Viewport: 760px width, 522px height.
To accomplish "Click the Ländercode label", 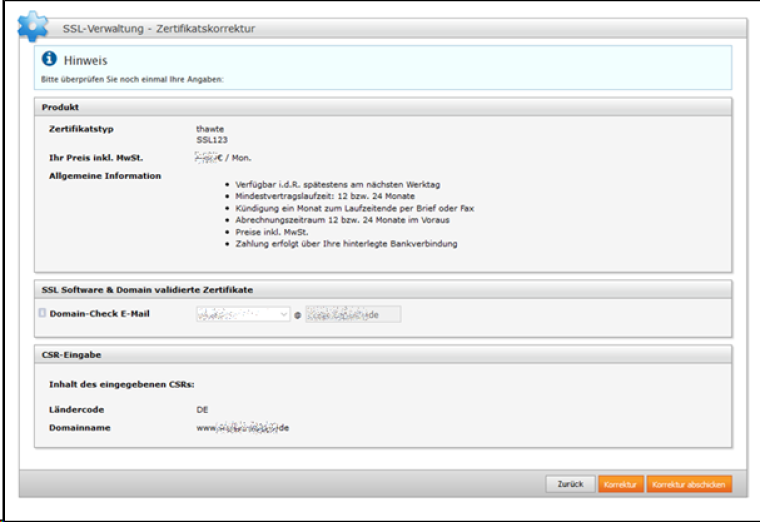I will pyautogui.click(x=77, y=410).
